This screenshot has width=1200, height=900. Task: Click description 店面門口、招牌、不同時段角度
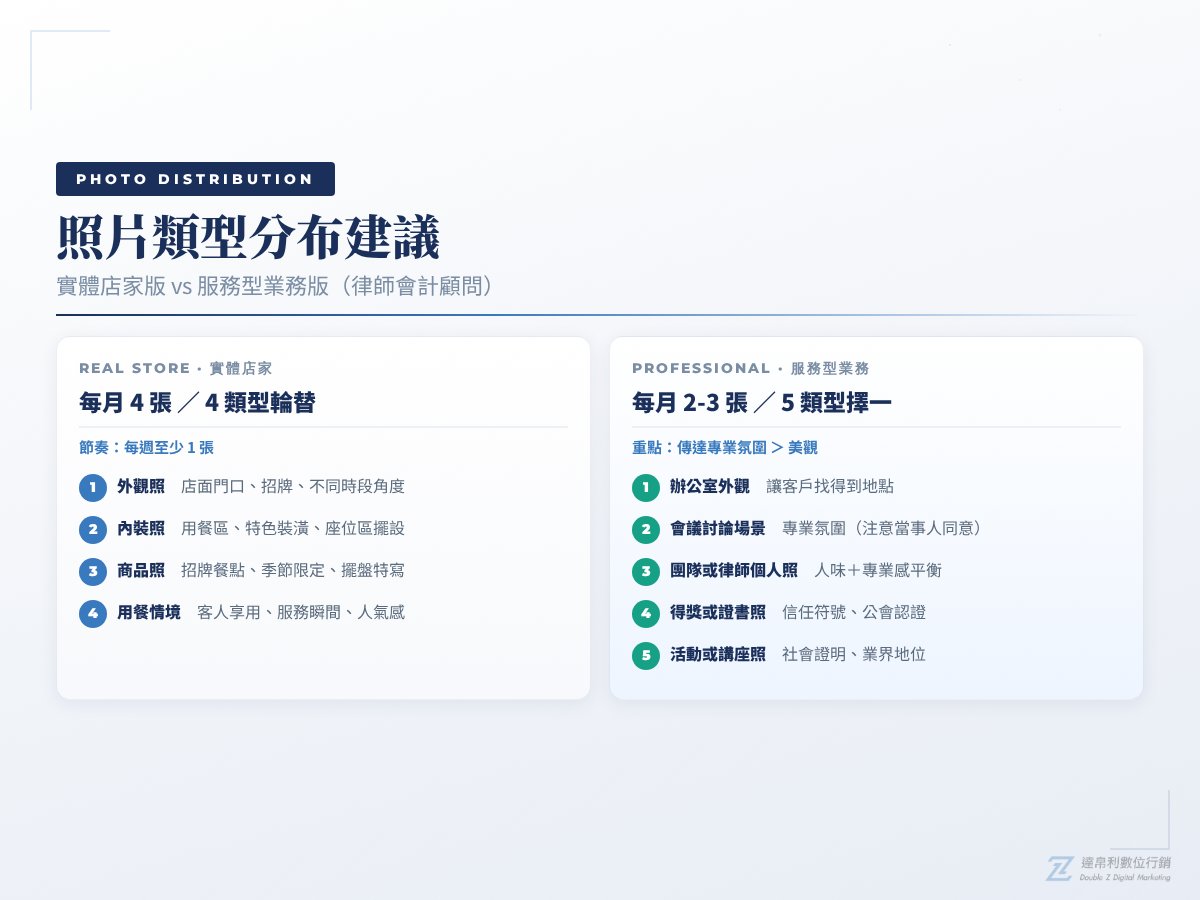[x=293, y=487]
